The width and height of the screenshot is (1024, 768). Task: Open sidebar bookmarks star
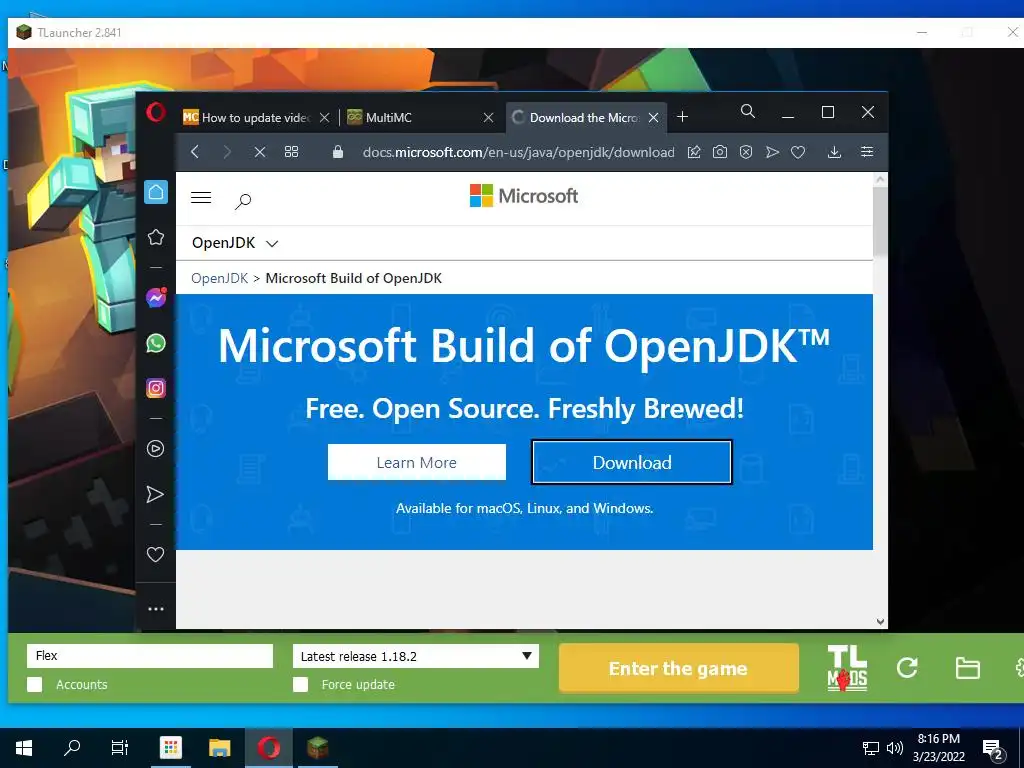pos(155,237)
